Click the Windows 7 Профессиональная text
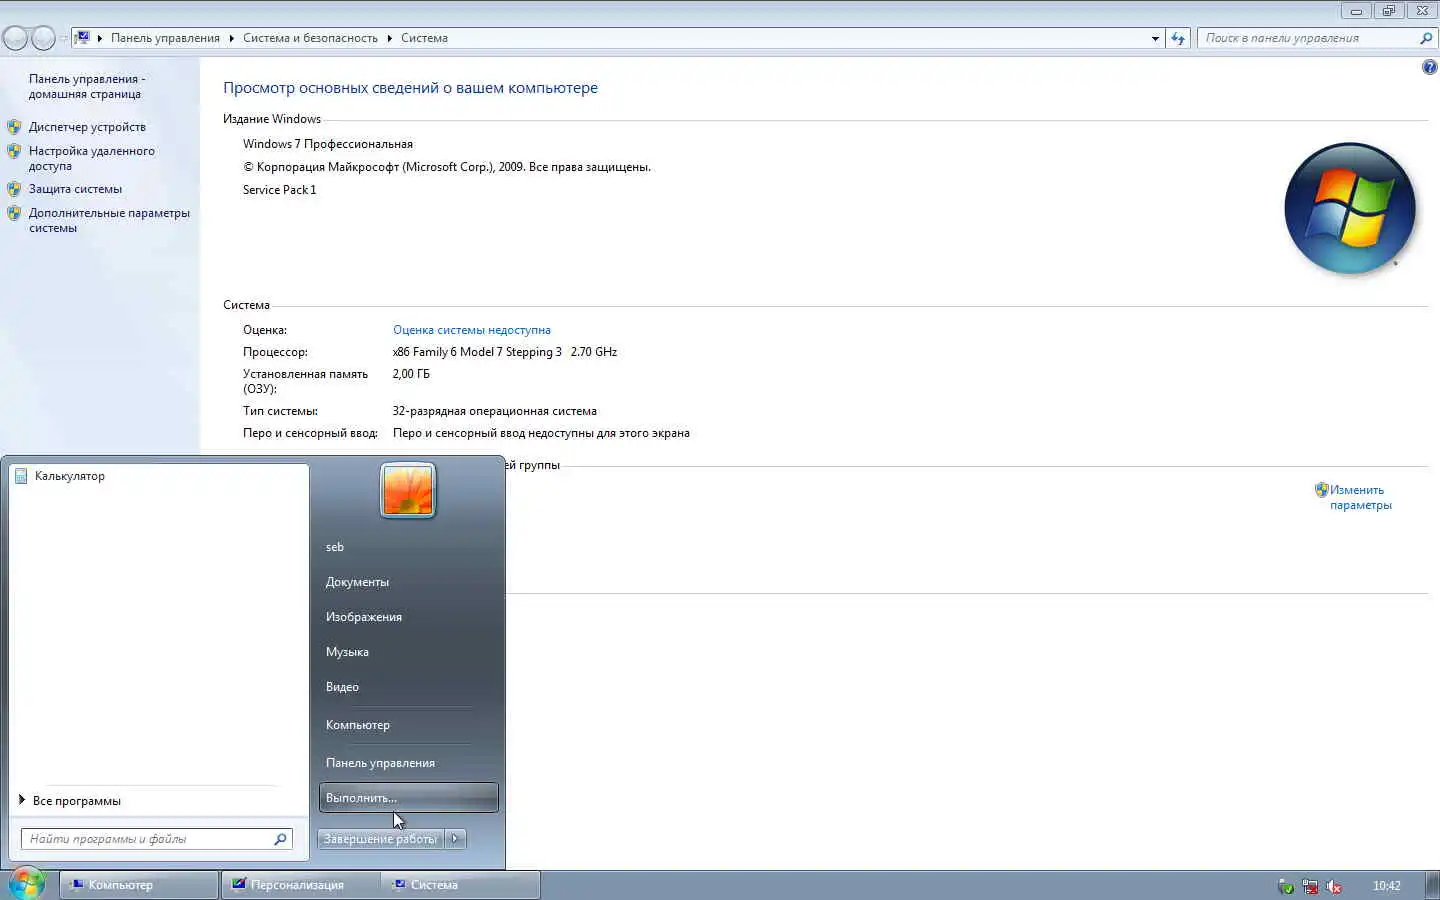1440x900 pixels. [x=327, y=144]
